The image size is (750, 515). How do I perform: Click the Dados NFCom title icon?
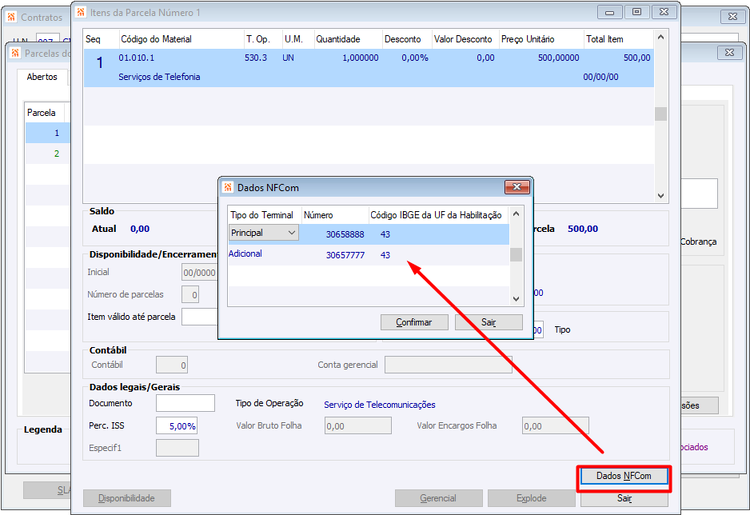[228, 187]
